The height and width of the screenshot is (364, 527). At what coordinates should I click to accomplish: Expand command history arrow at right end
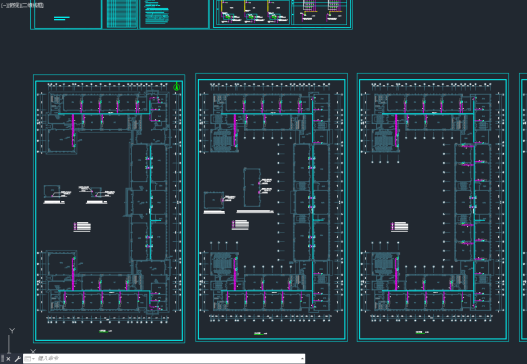(302, 359)
